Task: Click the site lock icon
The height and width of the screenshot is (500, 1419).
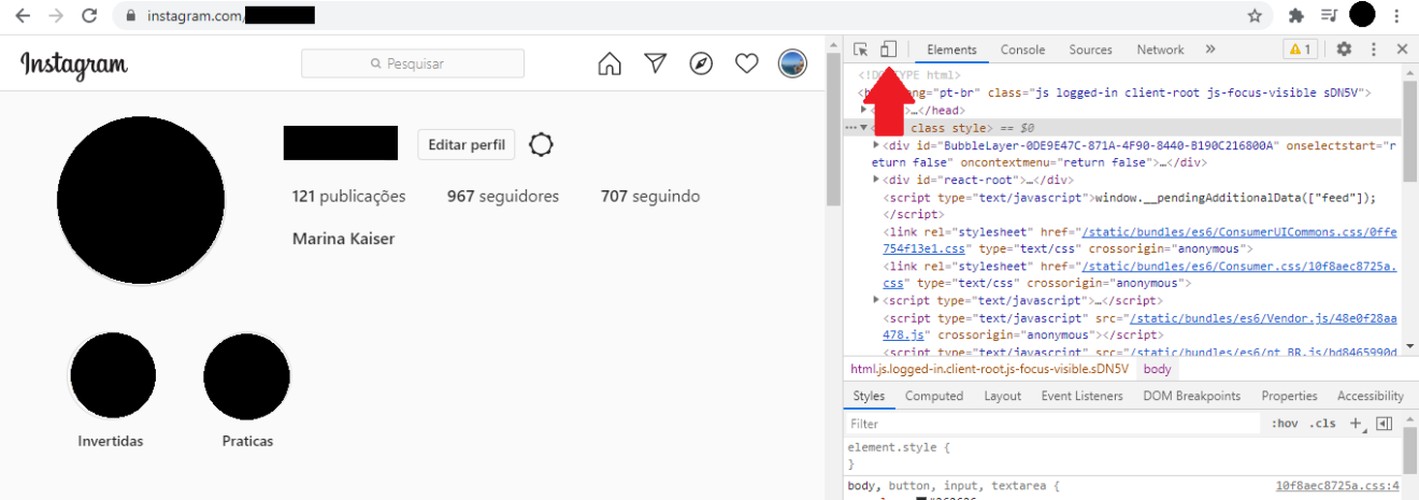Action: point(131,16)
